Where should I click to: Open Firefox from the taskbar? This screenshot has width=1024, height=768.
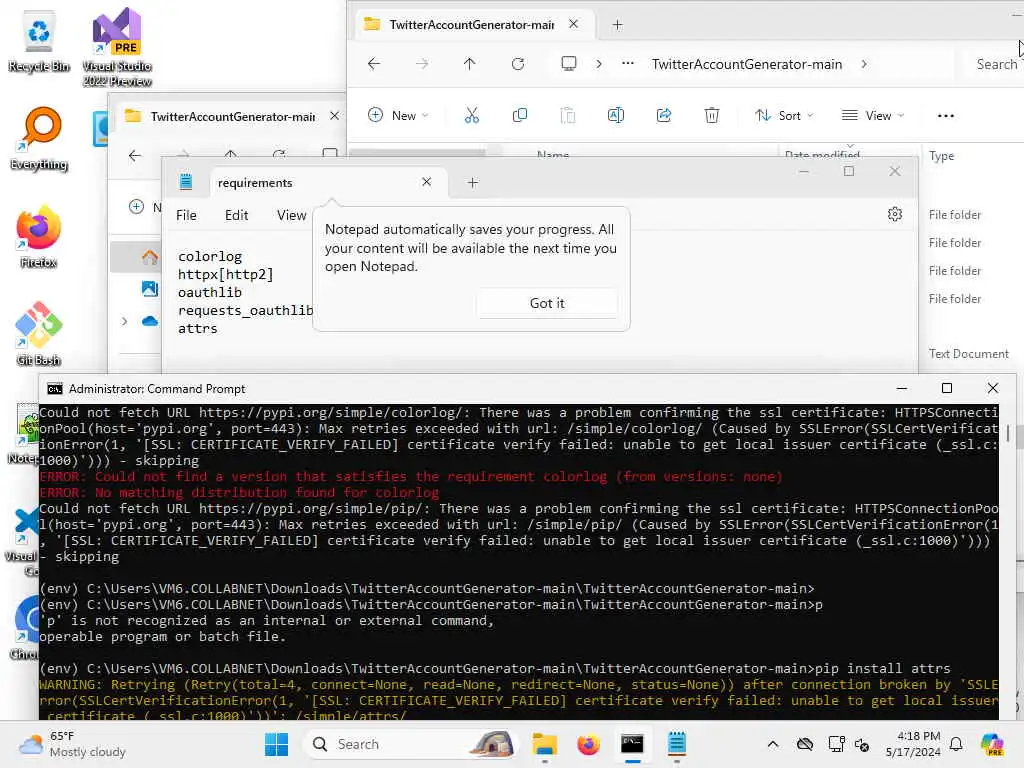pos(588,744)
